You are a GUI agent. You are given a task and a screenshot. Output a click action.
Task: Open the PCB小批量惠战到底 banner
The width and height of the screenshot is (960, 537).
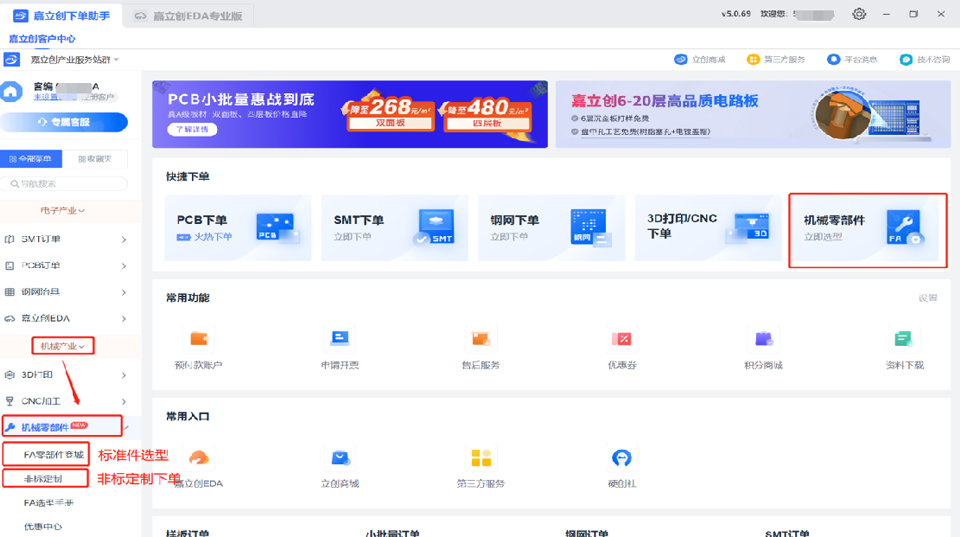pyautogui.click(x=350, y=114)
